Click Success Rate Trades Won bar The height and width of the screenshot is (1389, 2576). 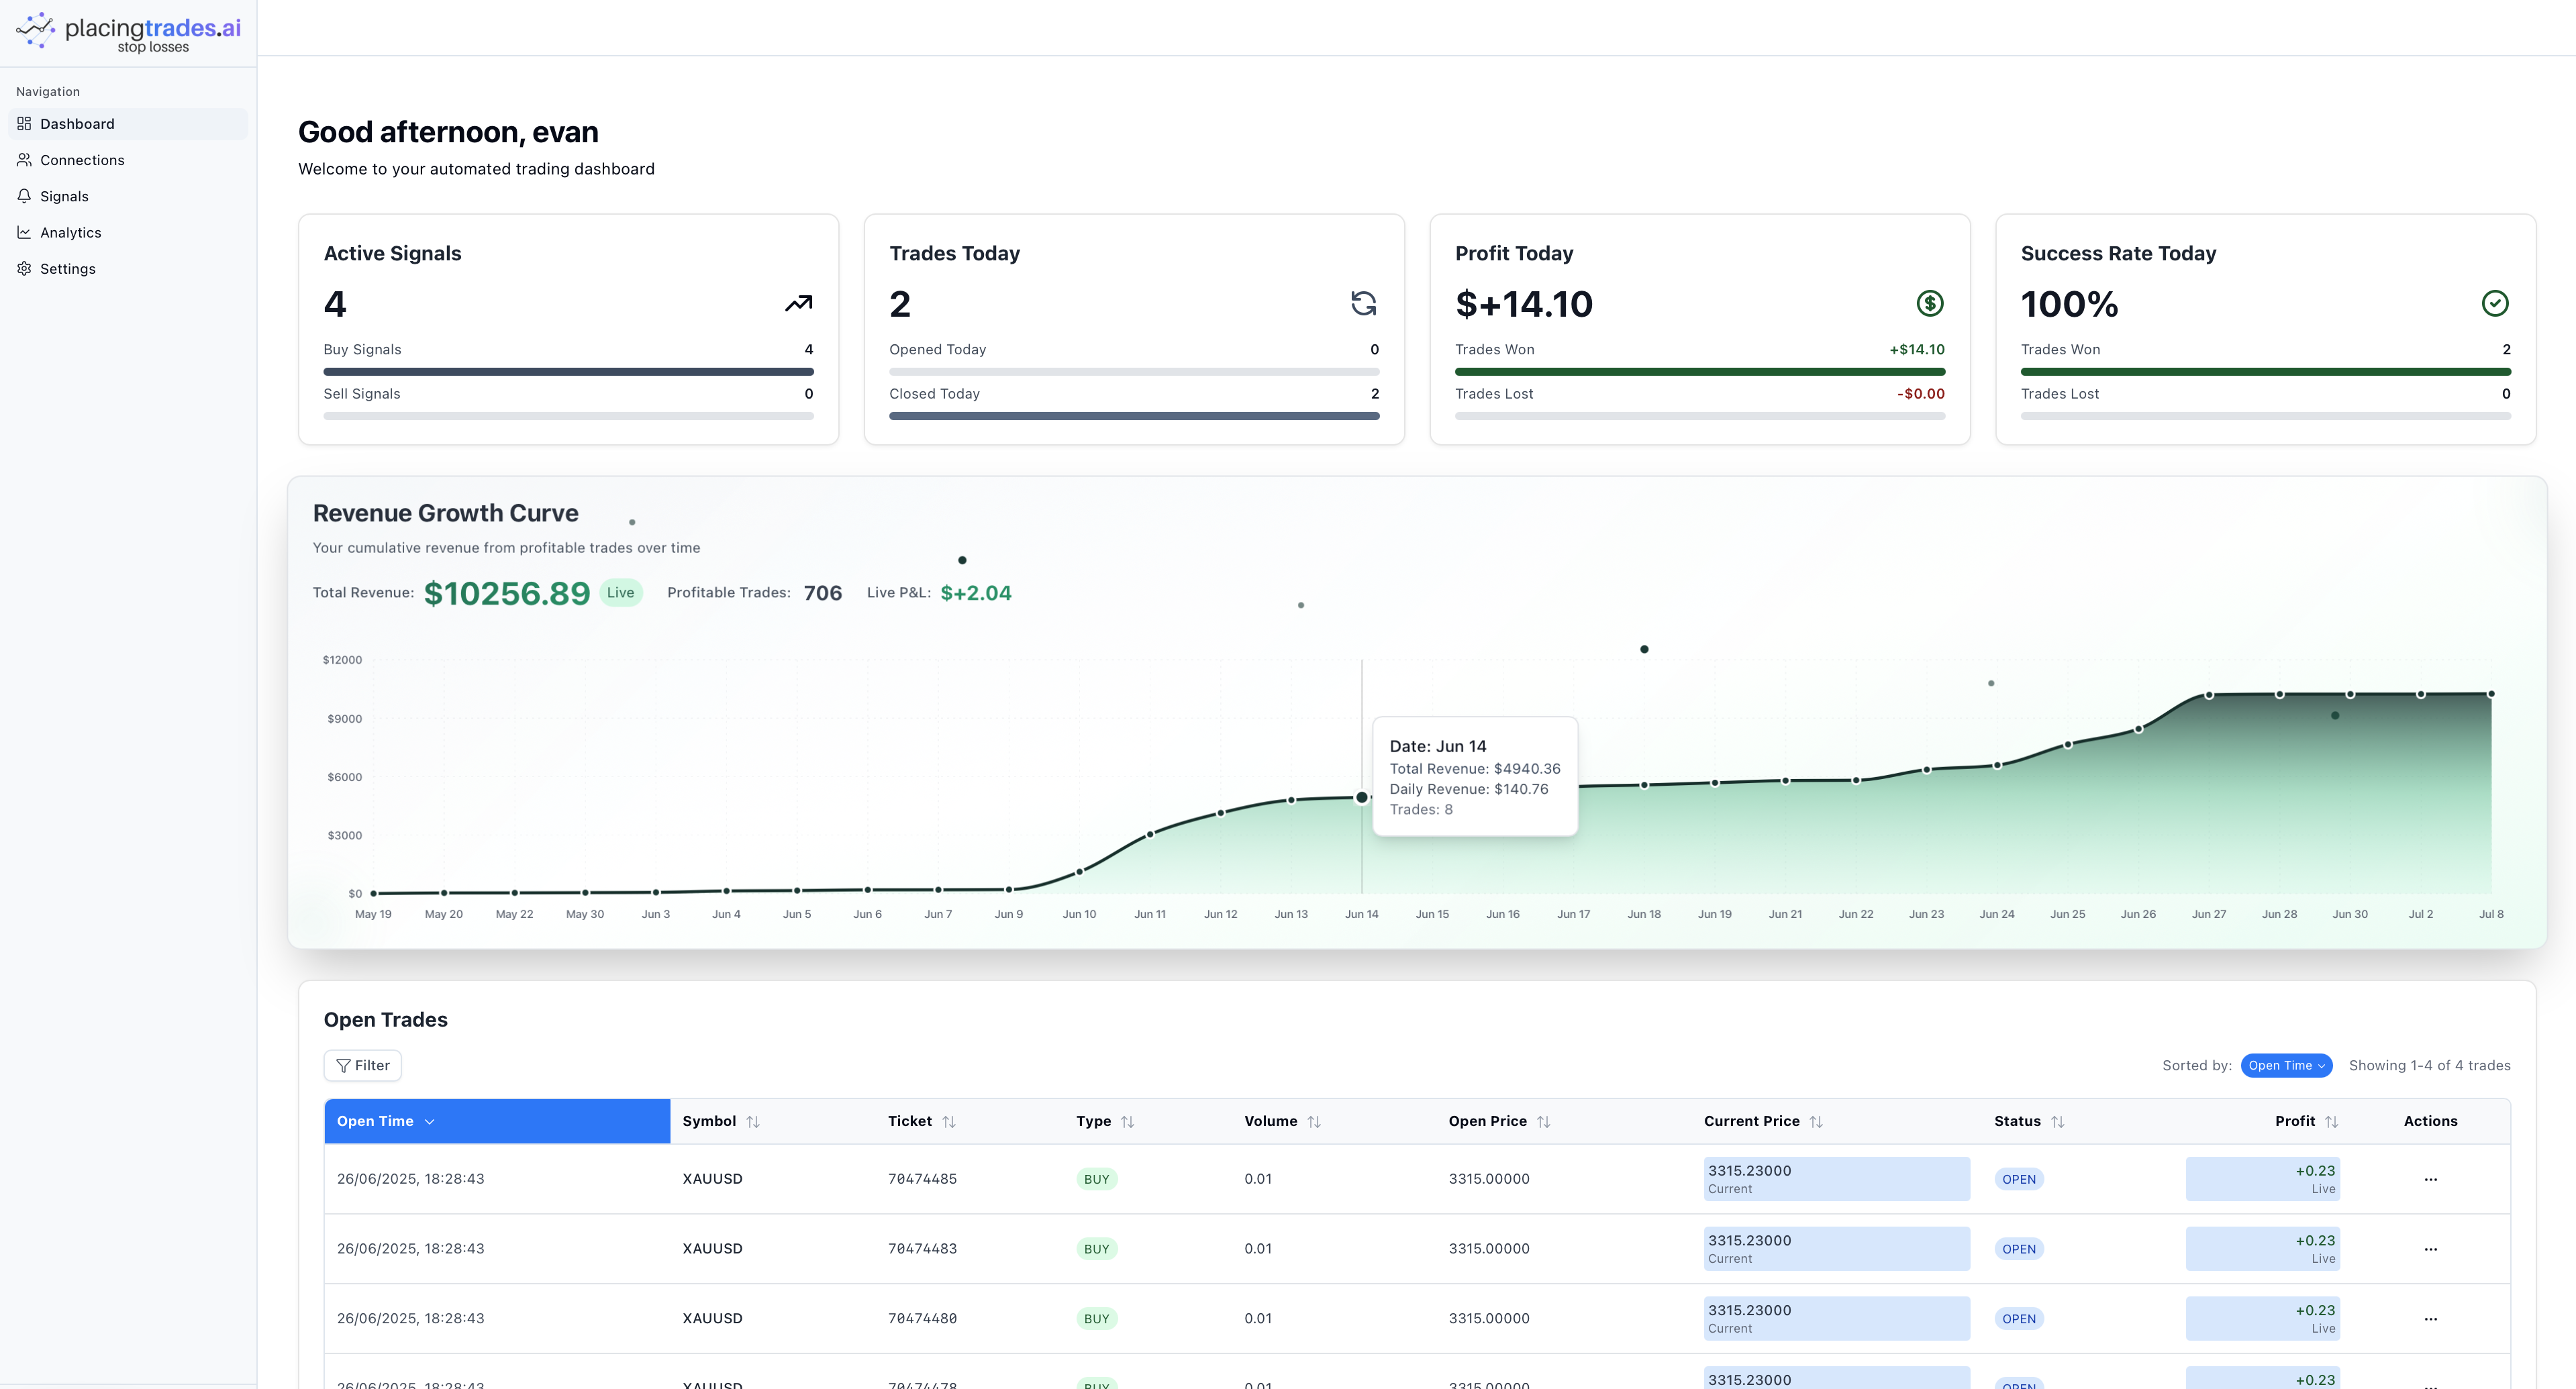pos(2265,371)
